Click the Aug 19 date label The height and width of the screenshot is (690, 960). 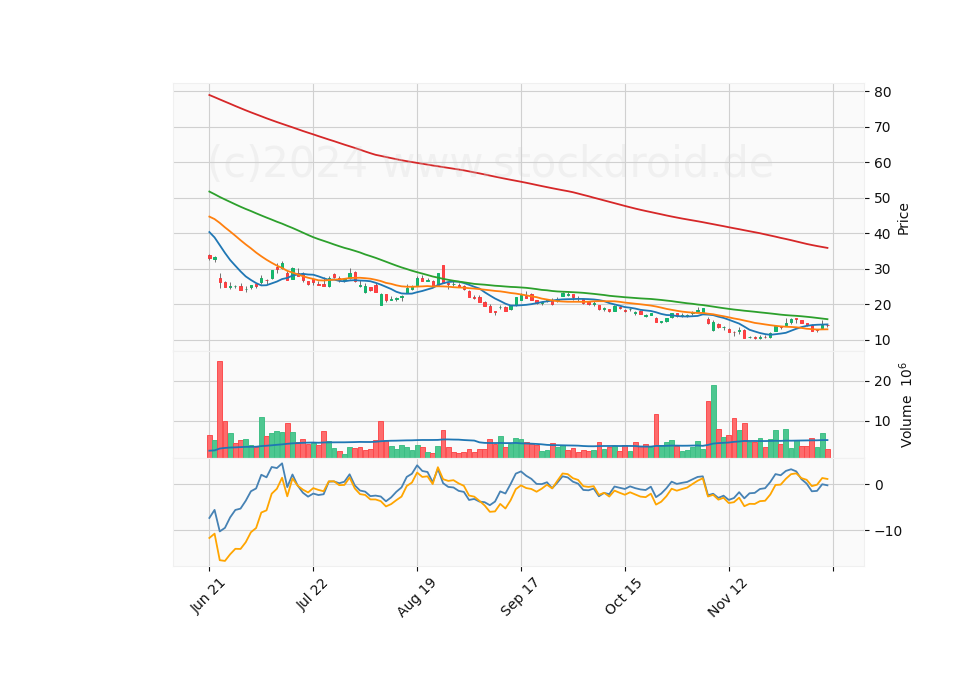pyautogui.click(x=416, y=597)
